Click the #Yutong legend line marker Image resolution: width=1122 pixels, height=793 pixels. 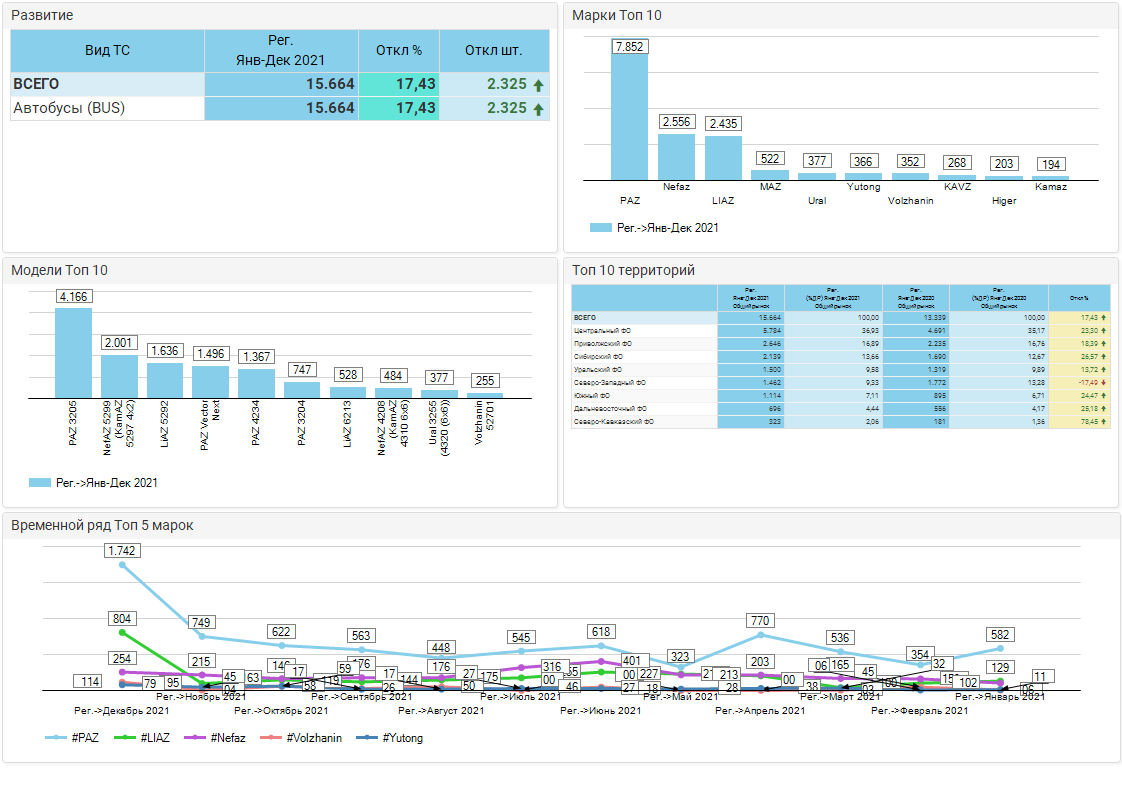click(368, 738)
